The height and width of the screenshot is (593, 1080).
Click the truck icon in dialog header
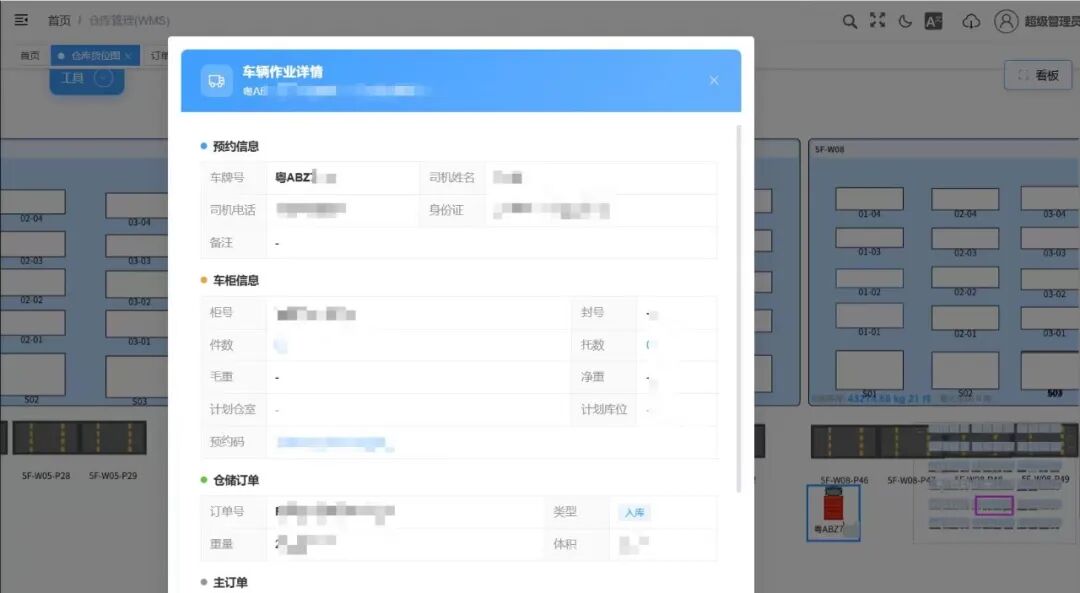(216, 81)
